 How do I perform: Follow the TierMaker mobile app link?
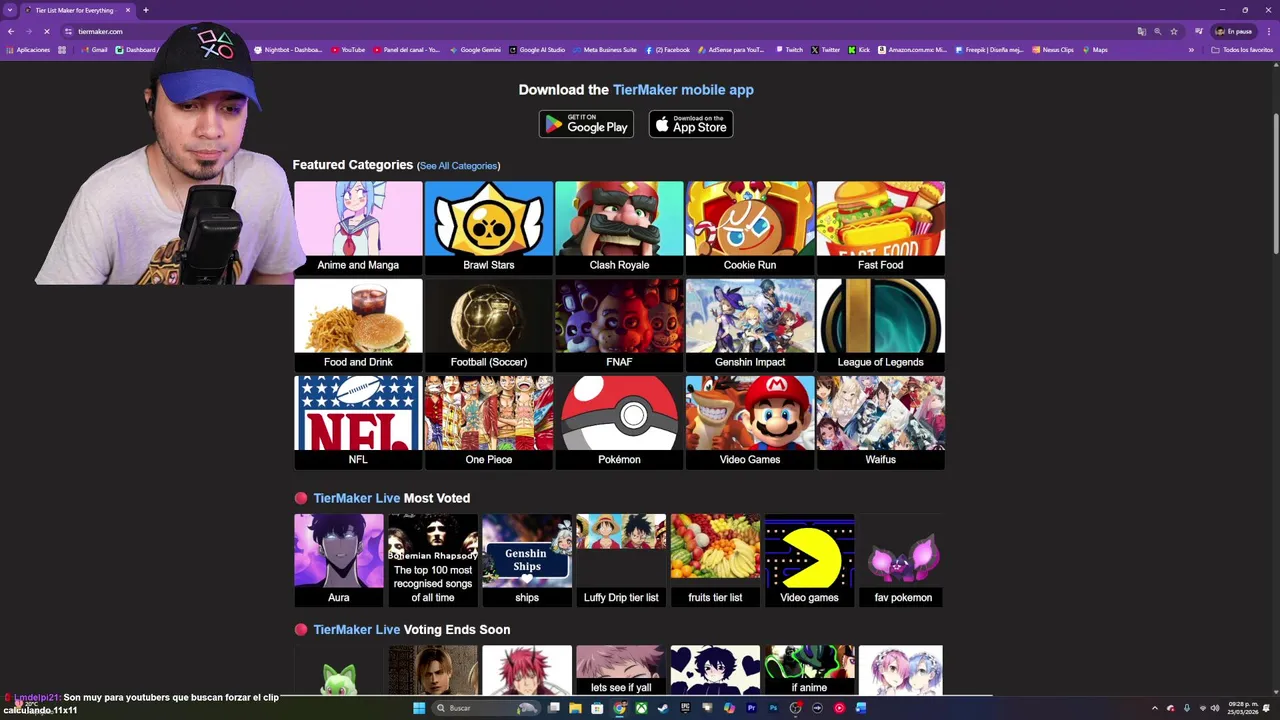click(683, 90)
